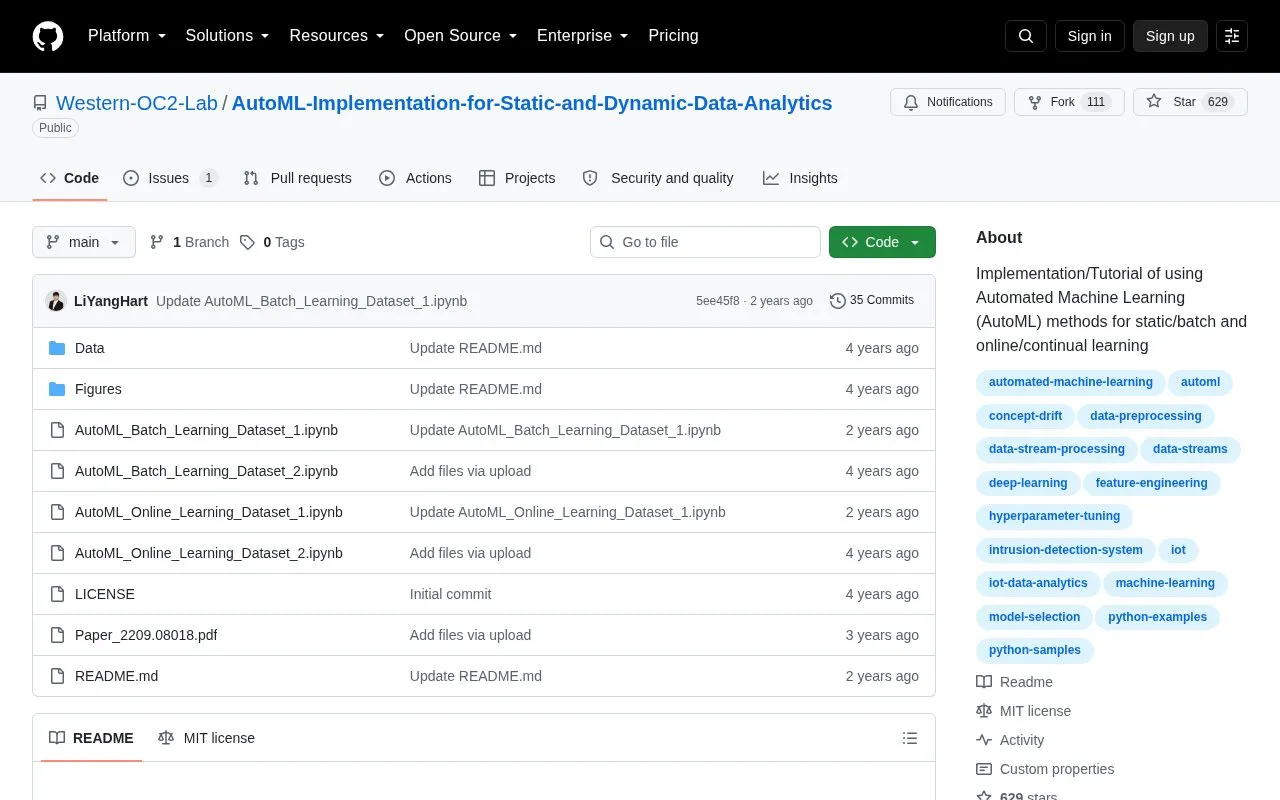Switch to the Pull requests tab
Screen dimensions: 1280x800
click(298, 178)
